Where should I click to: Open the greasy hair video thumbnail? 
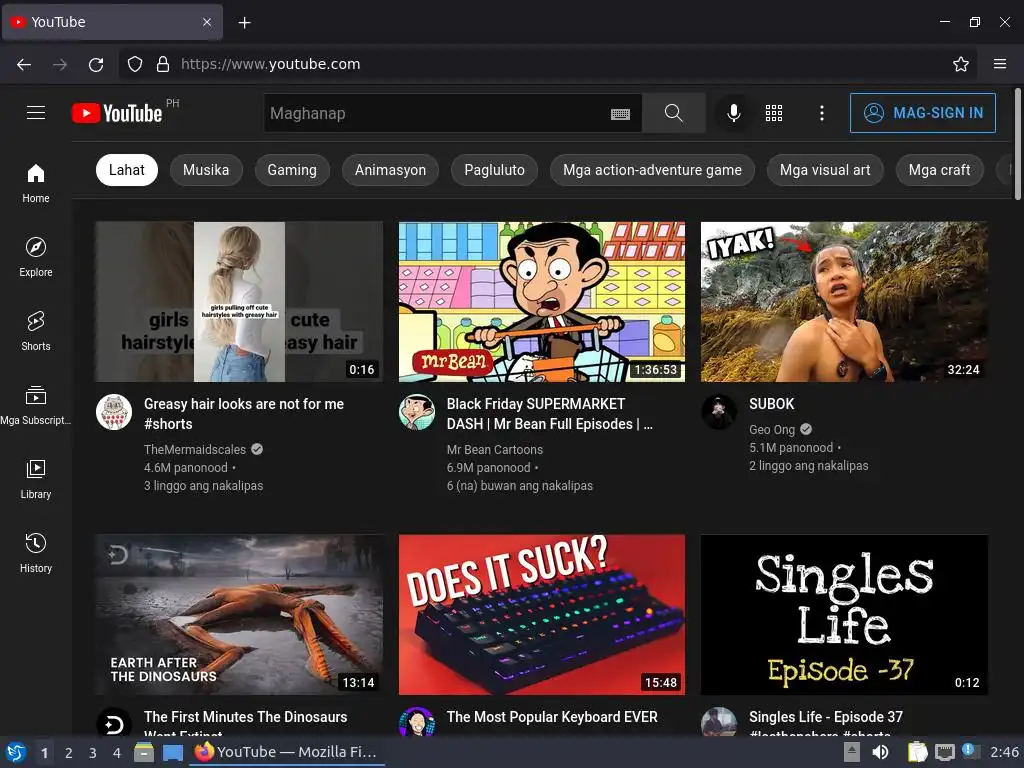pyautogui.click(x=239, y=302)
